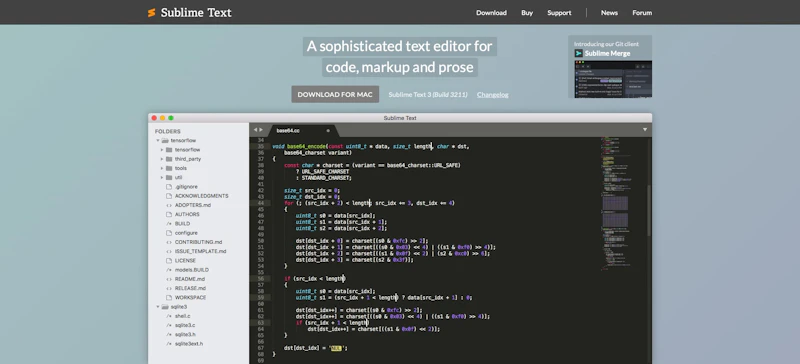
Task: Click the .gitignore file icon
Action: pyautogui.click(x=169, y=187)
